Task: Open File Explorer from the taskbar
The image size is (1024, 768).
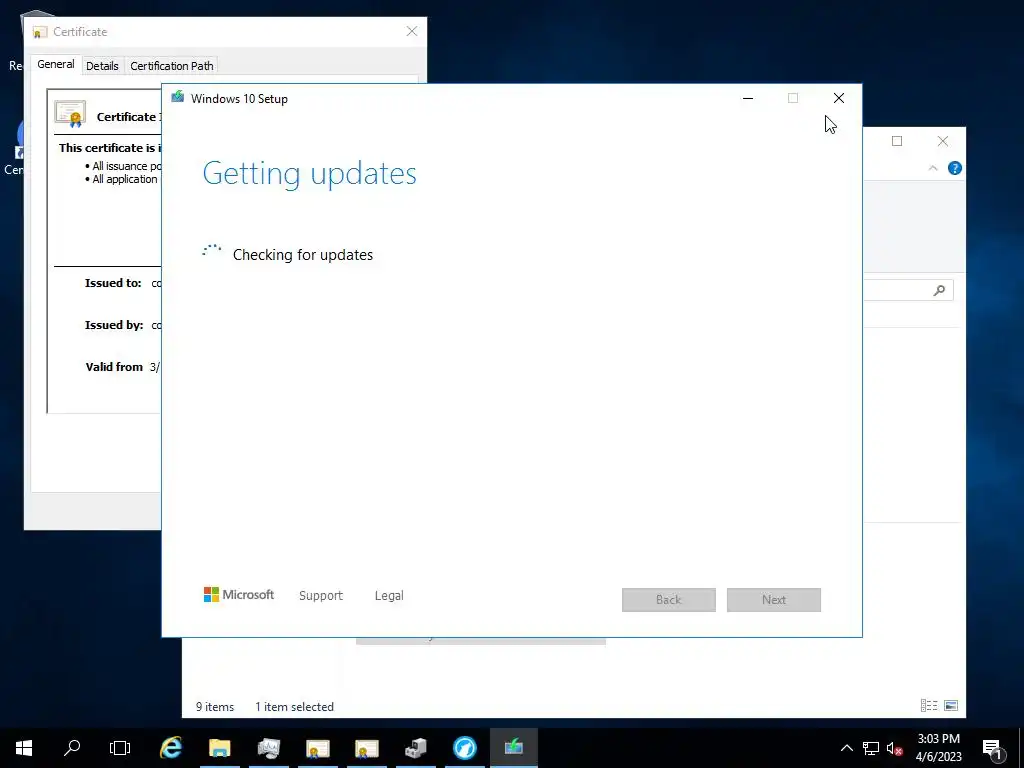Action: (220, 748)
